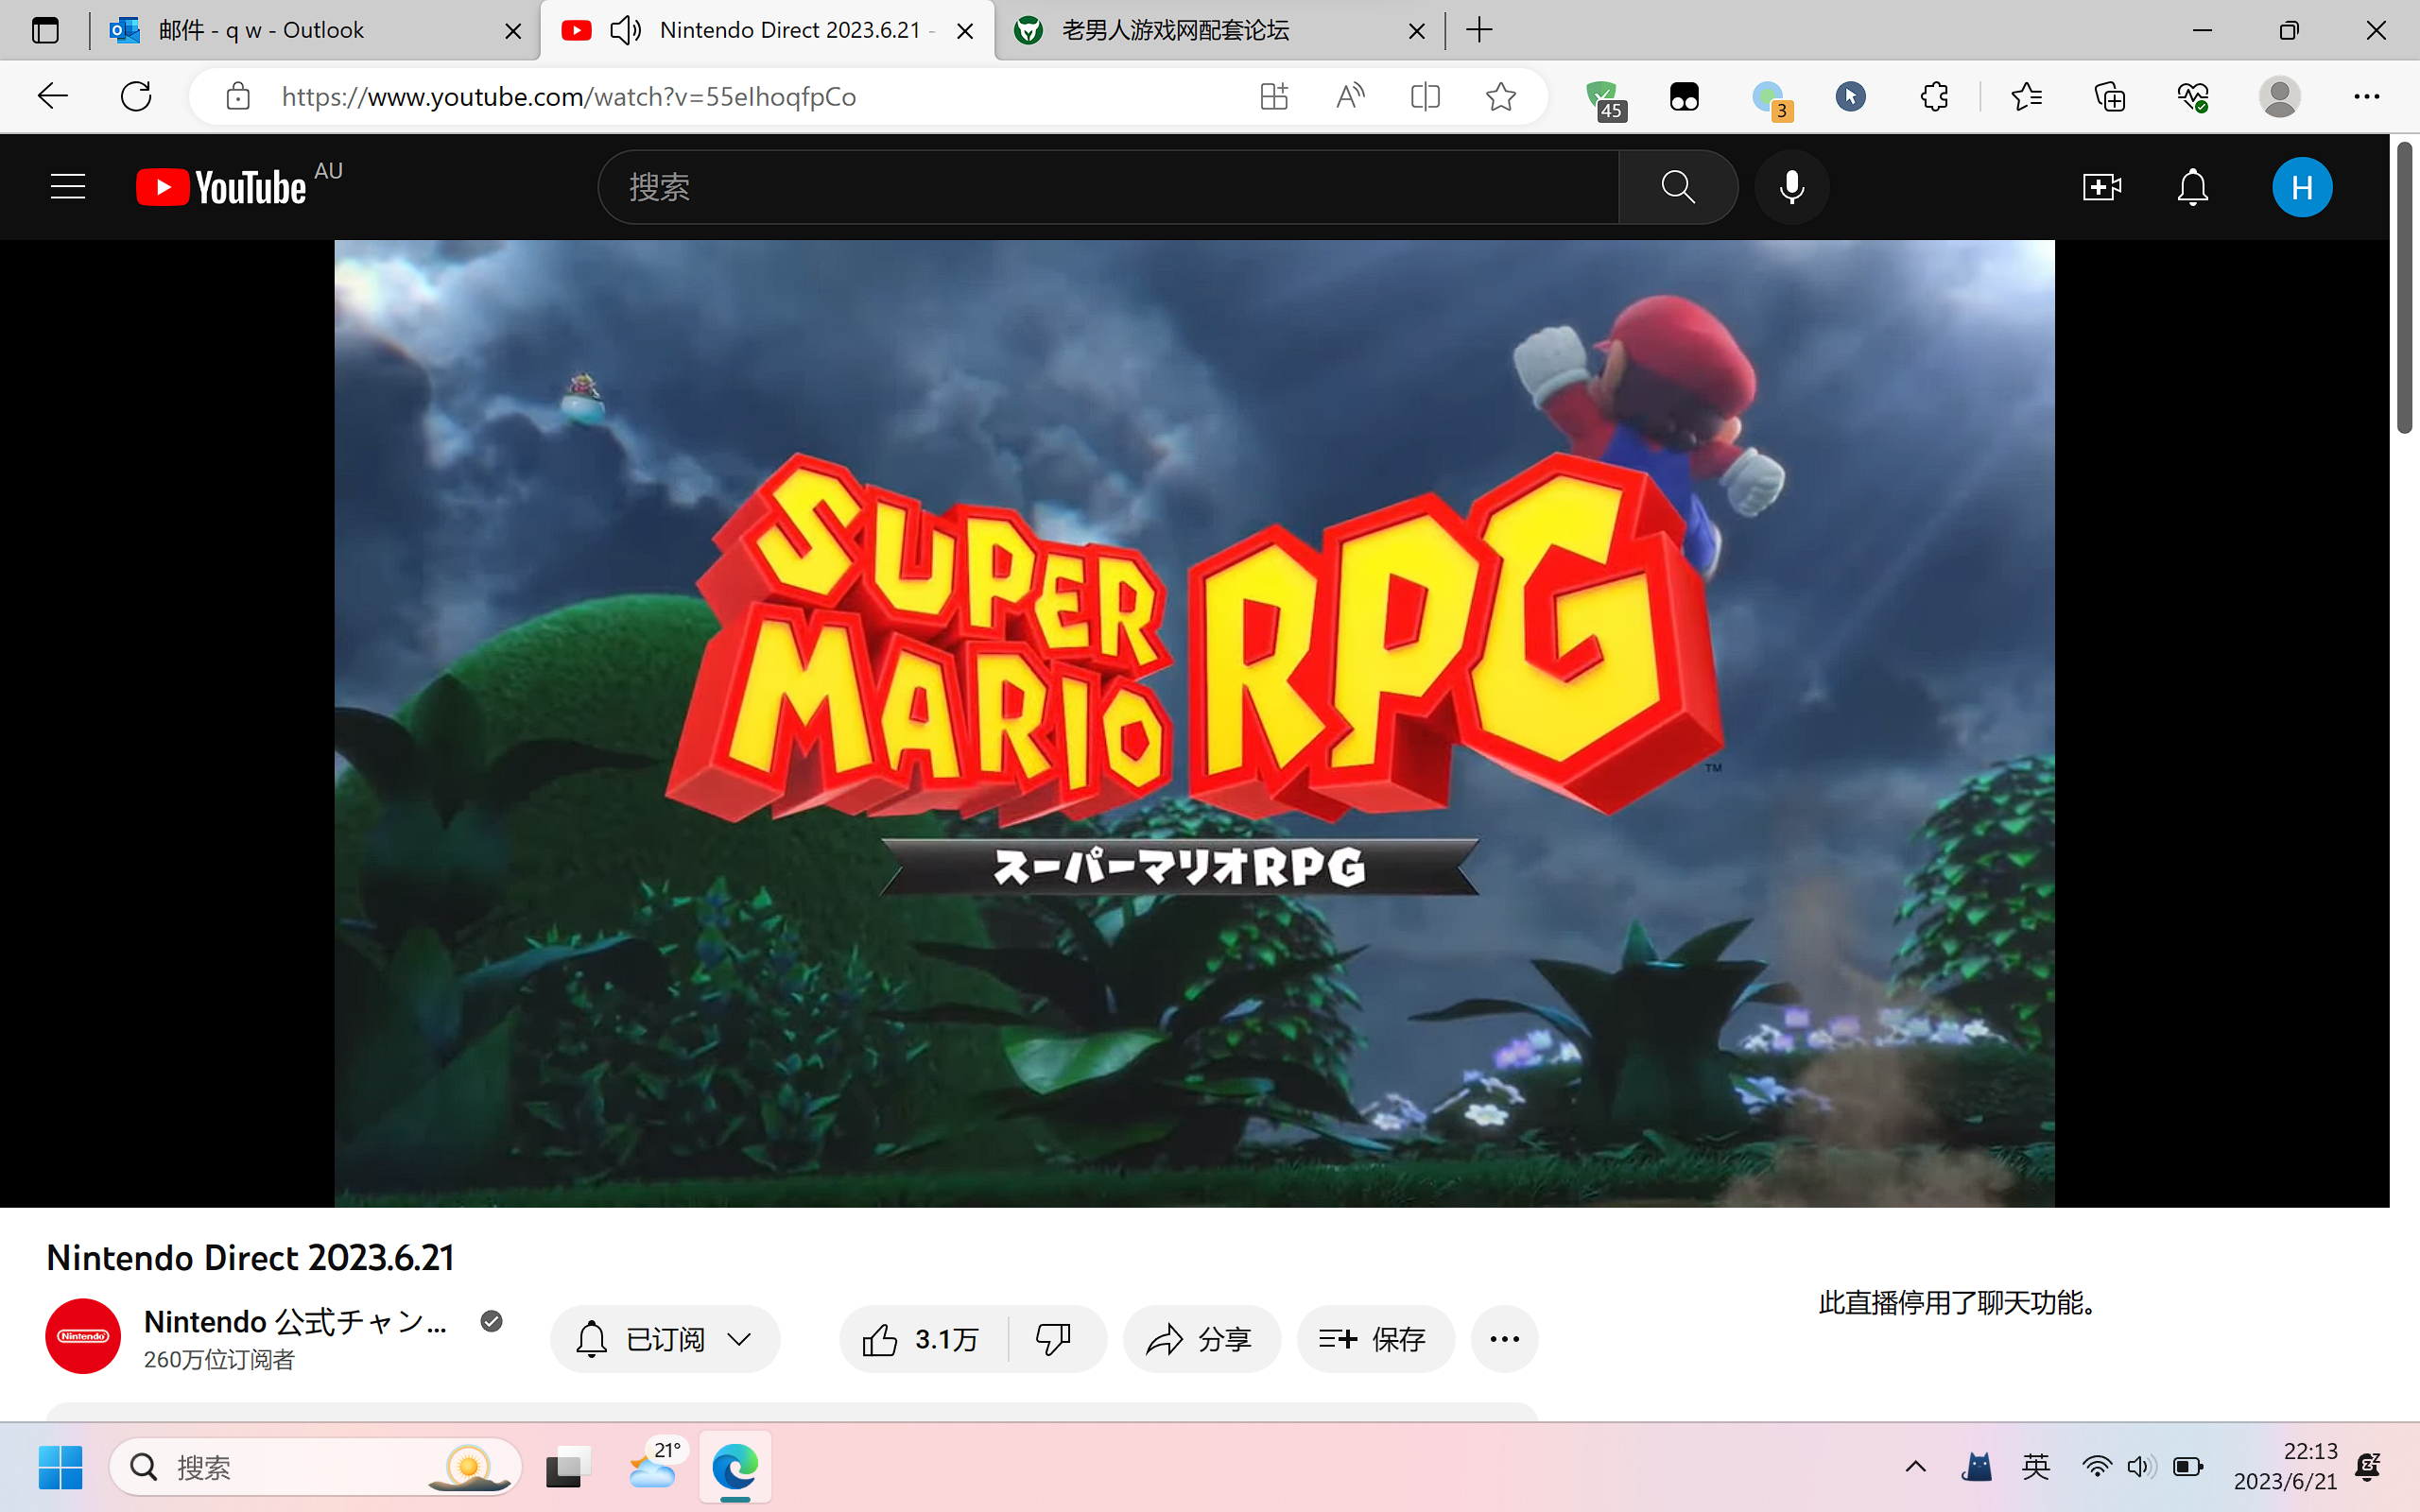This screenshot has width=2420, height=1512.
Task: Open the blue cursor extension icon
Action: point(1850,96)
